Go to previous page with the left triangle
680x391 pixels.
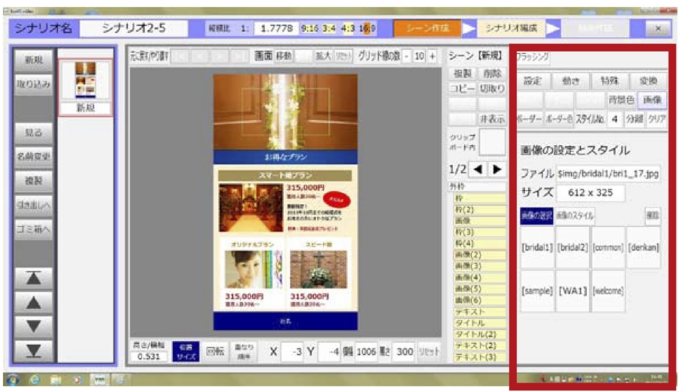pyautogui.click(x=478, y=169)
